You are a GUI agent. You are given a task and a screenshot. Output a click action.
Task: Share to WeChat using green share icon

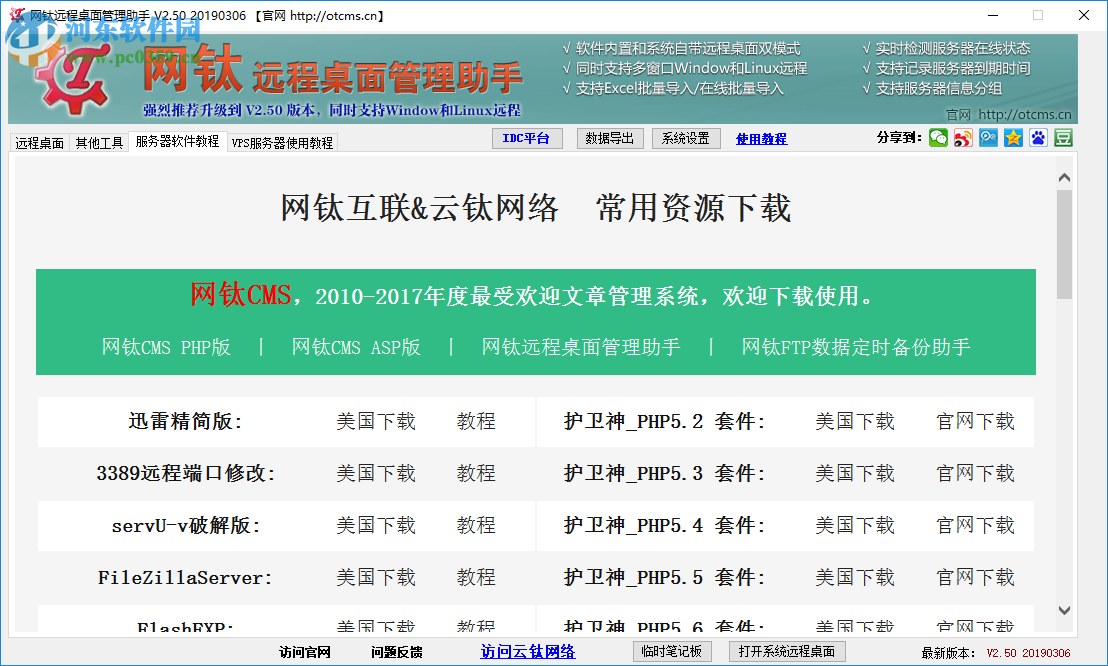click(x=938, y=137)
